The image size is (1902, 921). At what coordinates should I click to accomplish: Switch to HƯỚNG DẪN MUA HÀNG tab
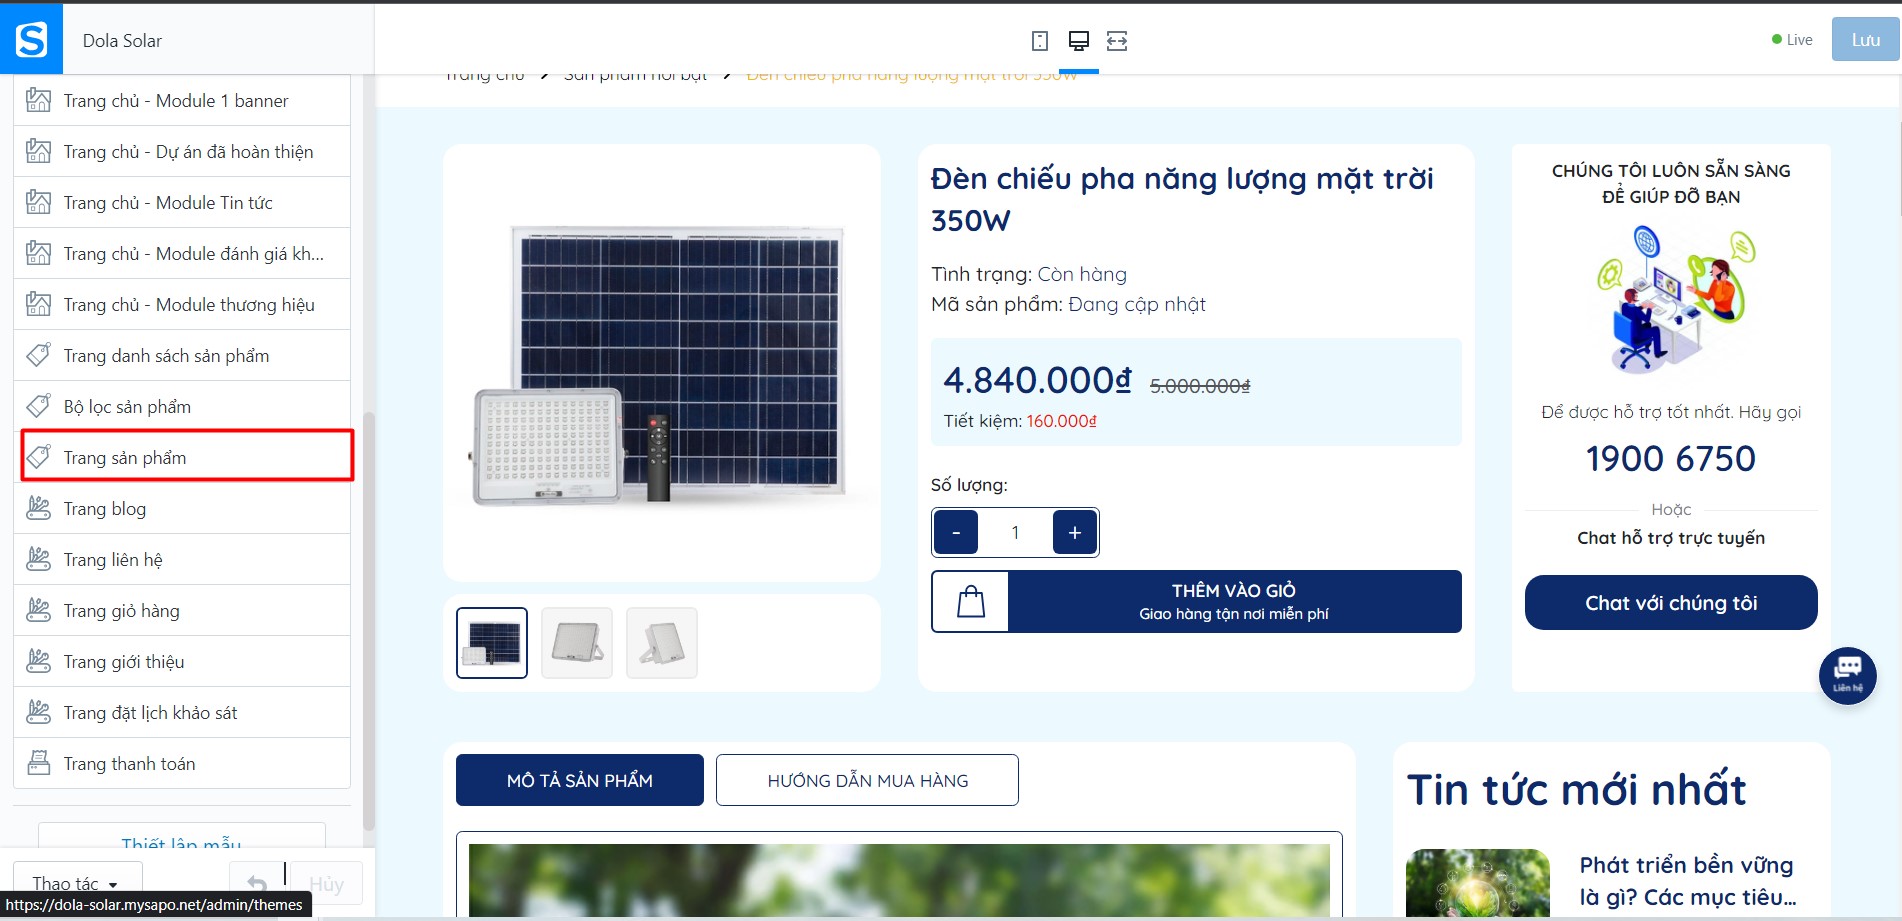point(867,780)
